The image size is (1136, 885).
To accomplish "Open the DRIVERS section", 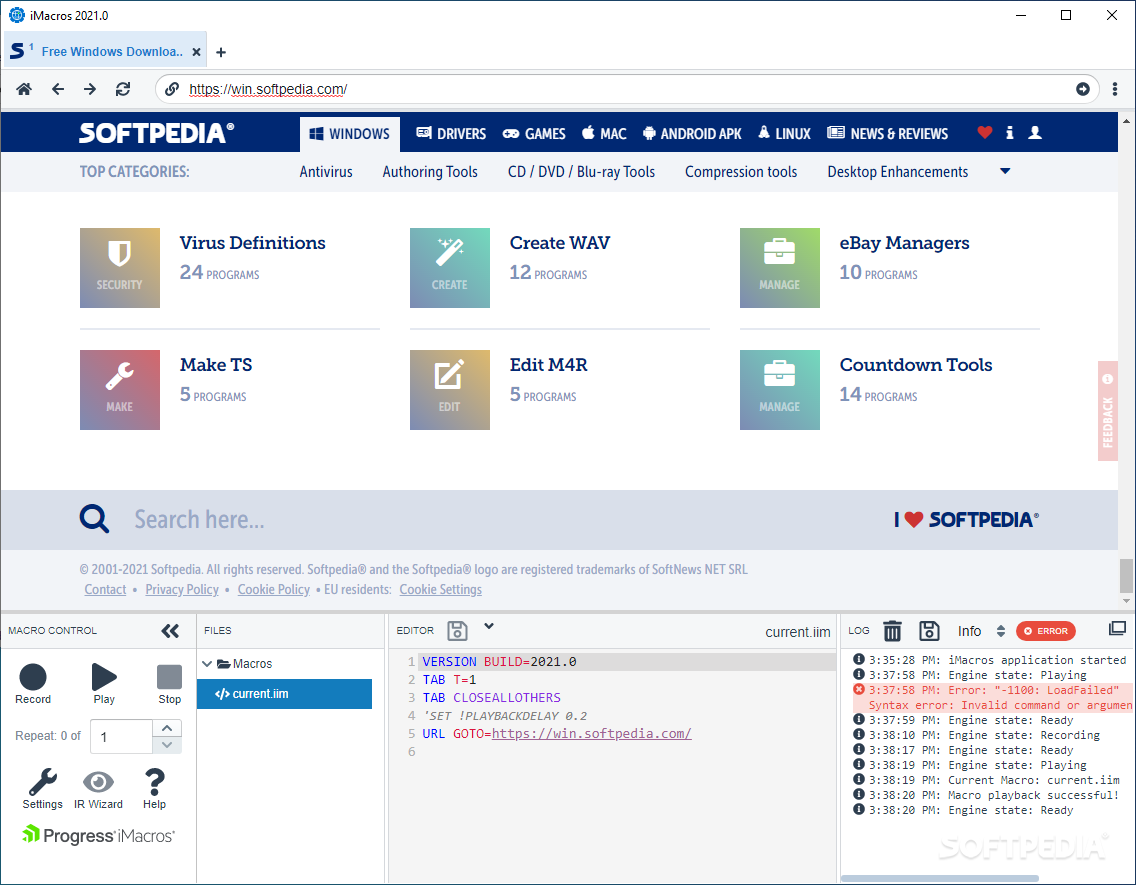I will 451,134.
